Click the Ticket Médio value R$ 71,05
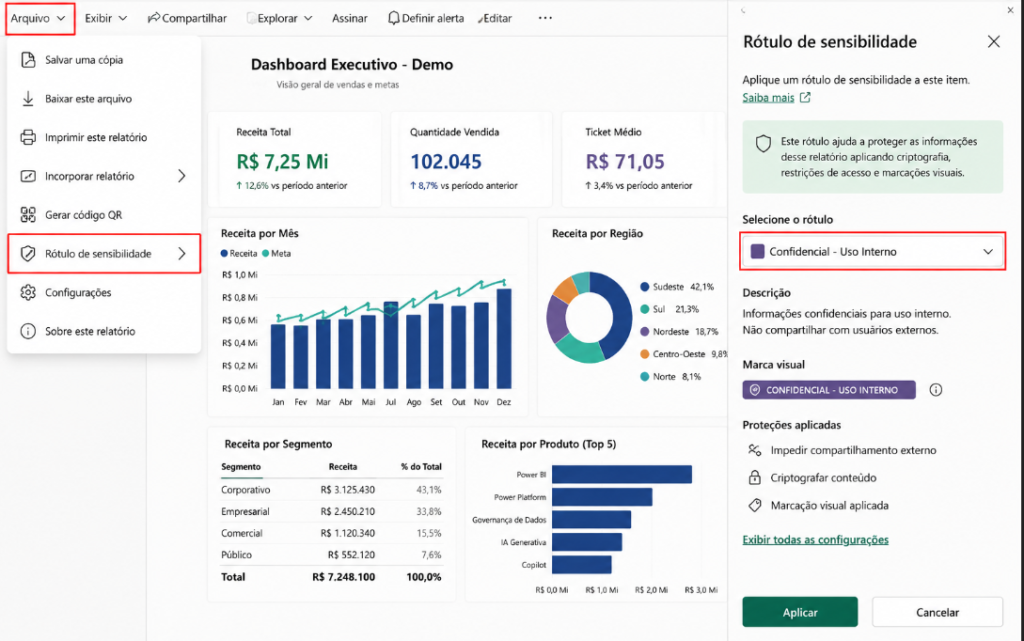The width and height of the screenshot is (1024, 641). pos(625,161)
